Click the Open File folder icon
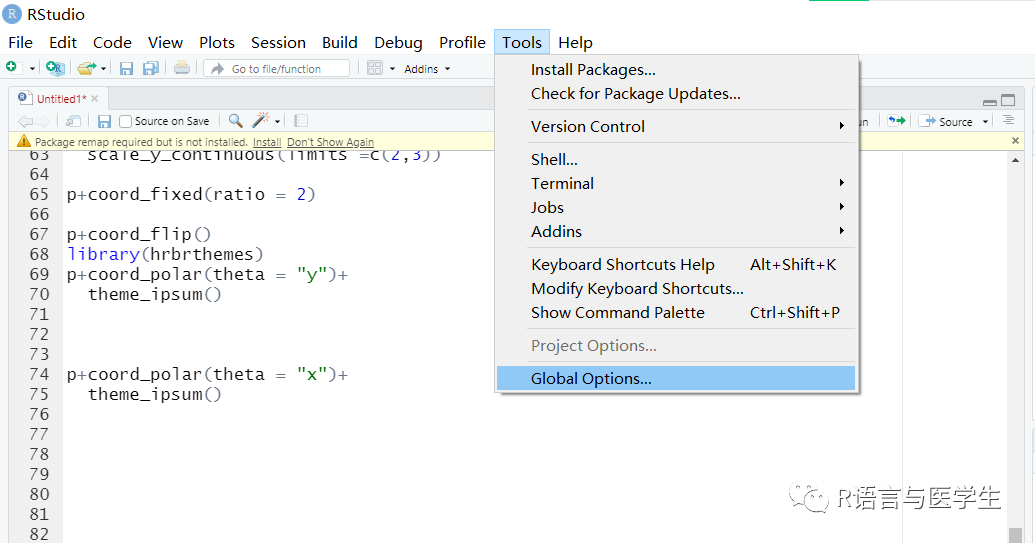1035x543 pixels. coord(86,68)
